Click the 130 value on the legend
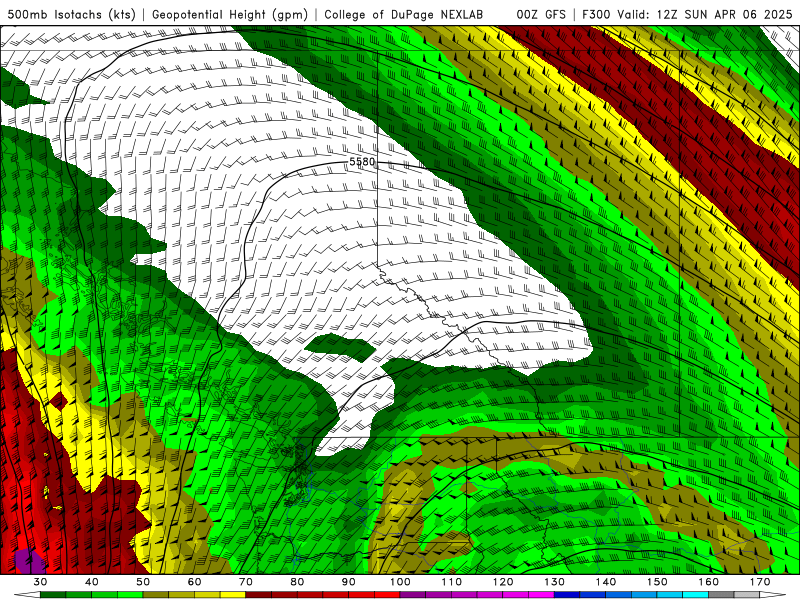The width and height of the screenshot is (800, 600). (x=555, y=582)
